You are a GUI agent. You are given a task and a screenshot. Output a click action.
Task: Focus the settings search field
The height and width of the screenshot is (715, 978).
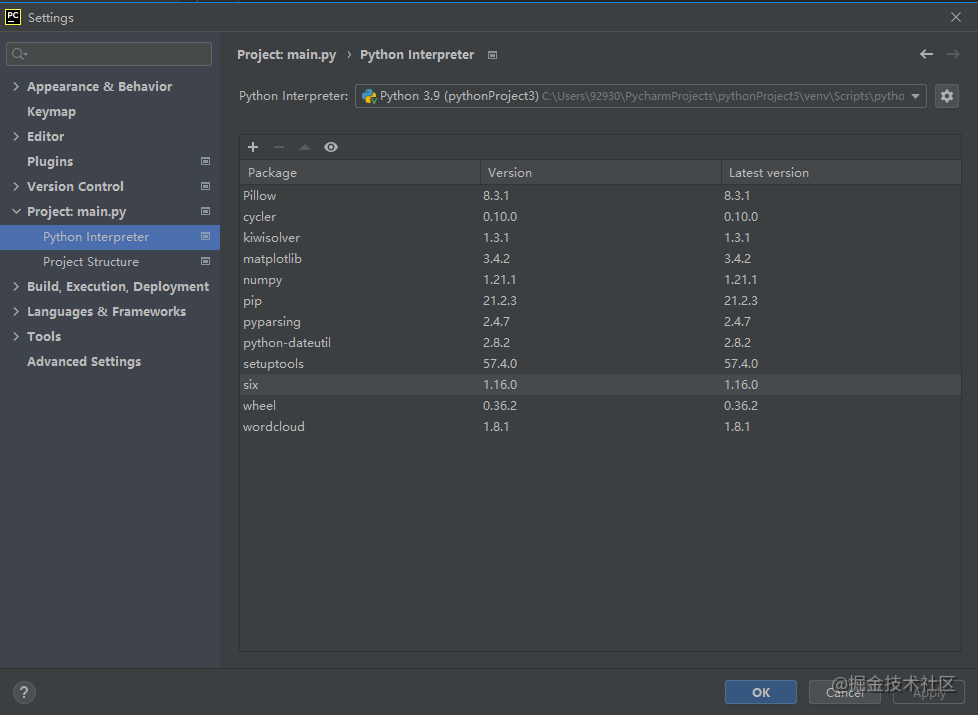pos(109,54)
